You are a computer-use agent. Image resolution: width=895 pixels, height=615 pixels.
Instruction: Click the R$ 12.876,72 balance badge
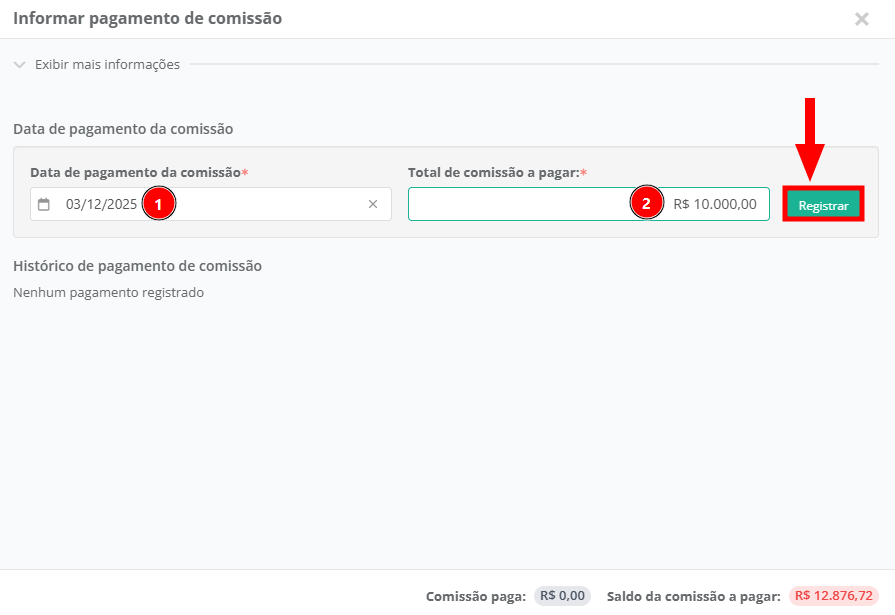click(834, 596)
